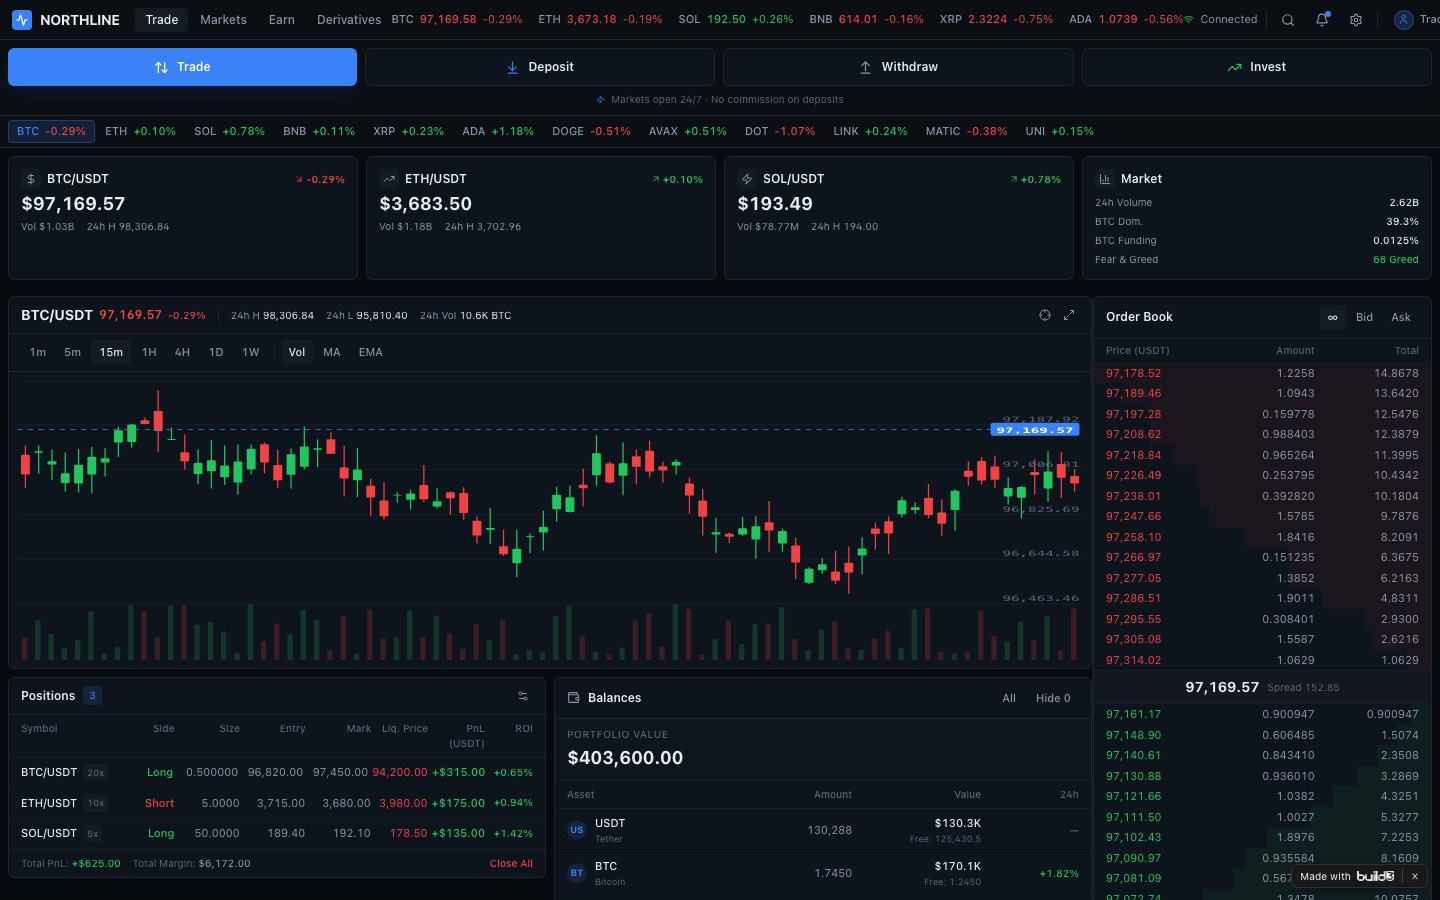
Task: Click the Northline logo icon
Action: coord(22,20)
